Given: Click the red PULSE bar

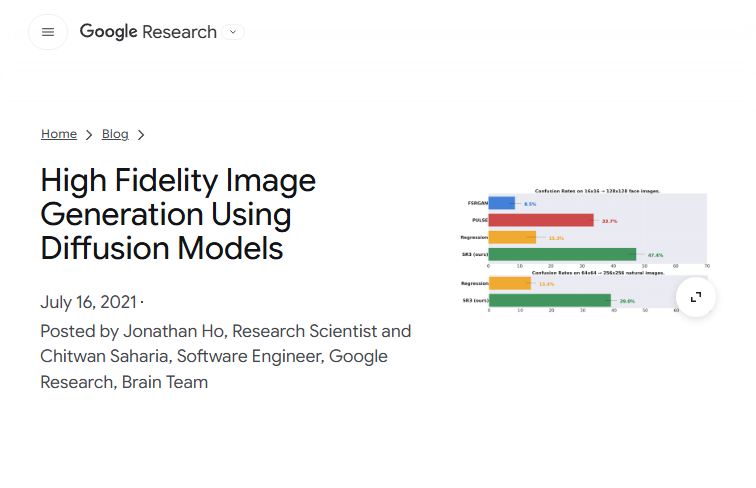Looking at the screenshot, I should click(541, 220).
